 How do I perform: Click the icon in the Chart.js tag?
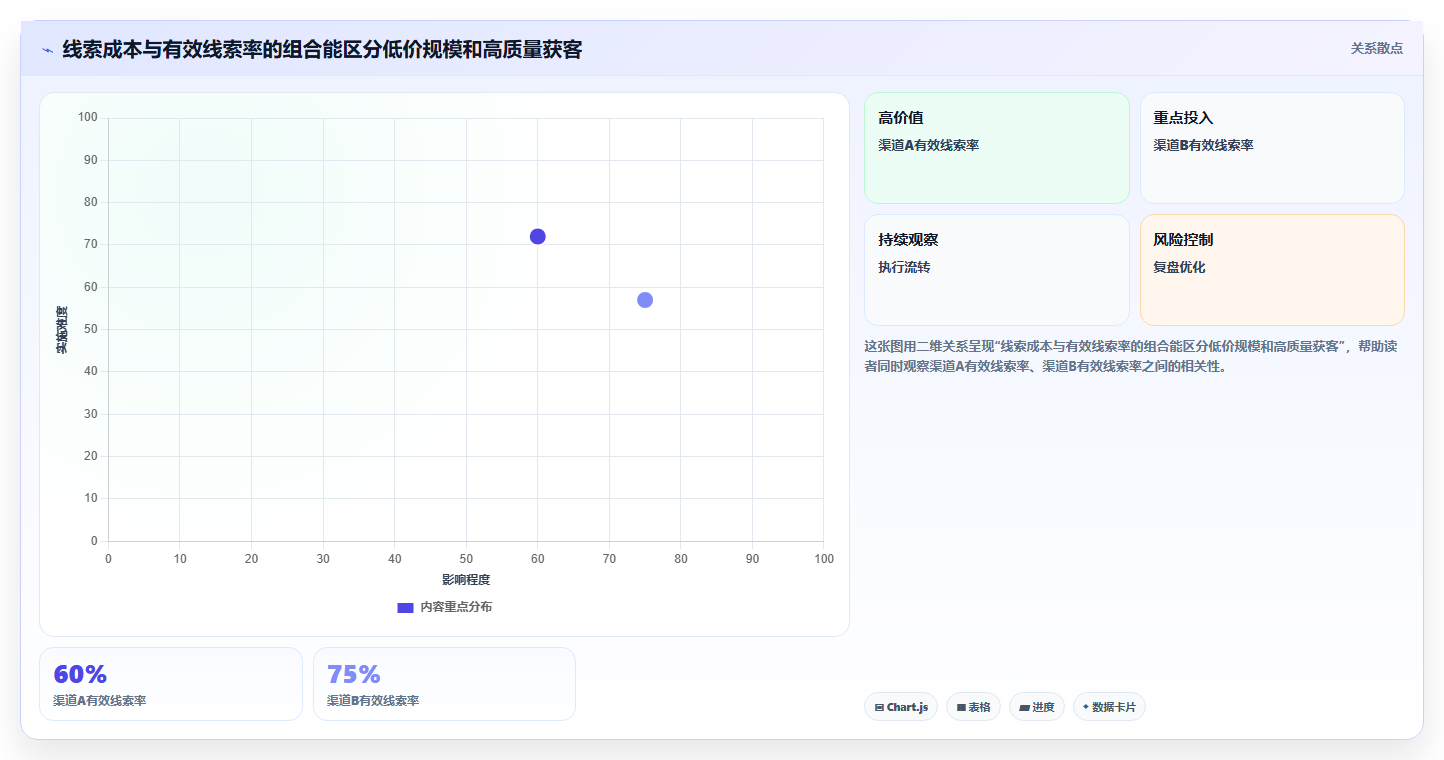879,707
